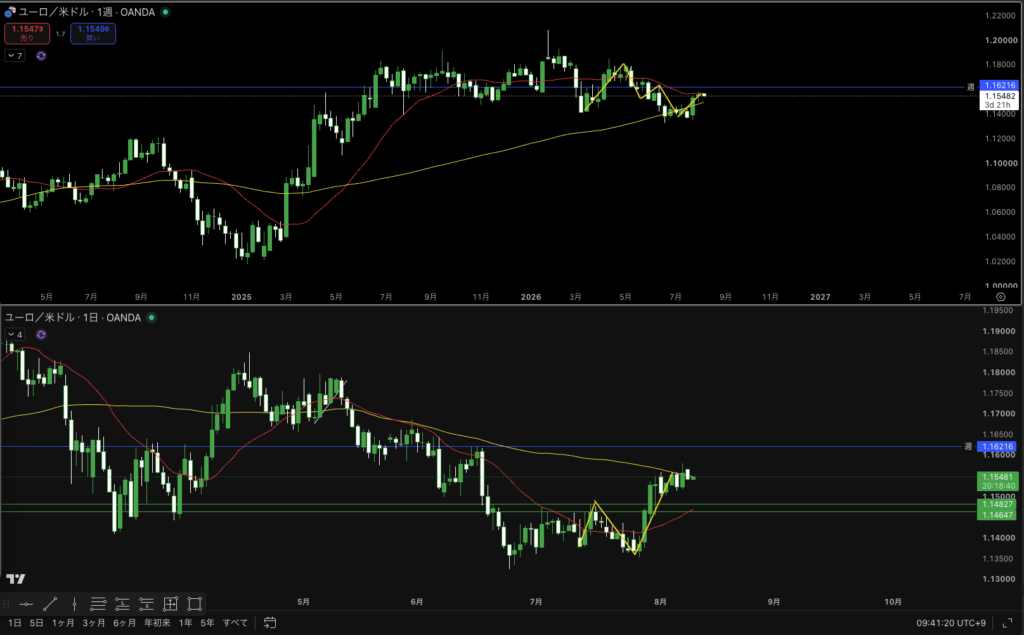Viewport: 1024px width, 635px height.
Task: Expand the weekly chart indicators legend (7)
Action: point(15,56)
